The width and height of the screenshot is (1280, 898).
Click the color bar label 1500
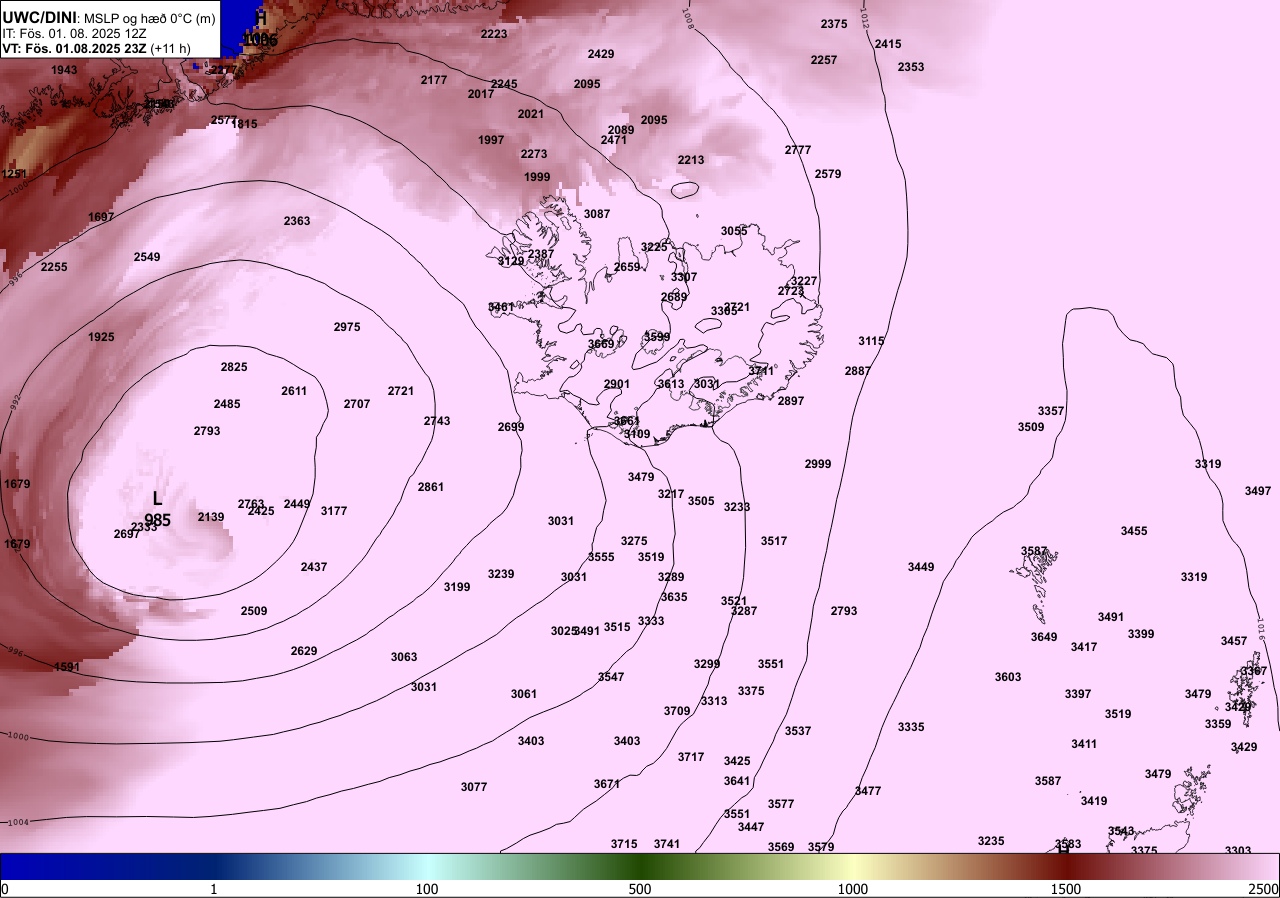(x=1065, y=889)
